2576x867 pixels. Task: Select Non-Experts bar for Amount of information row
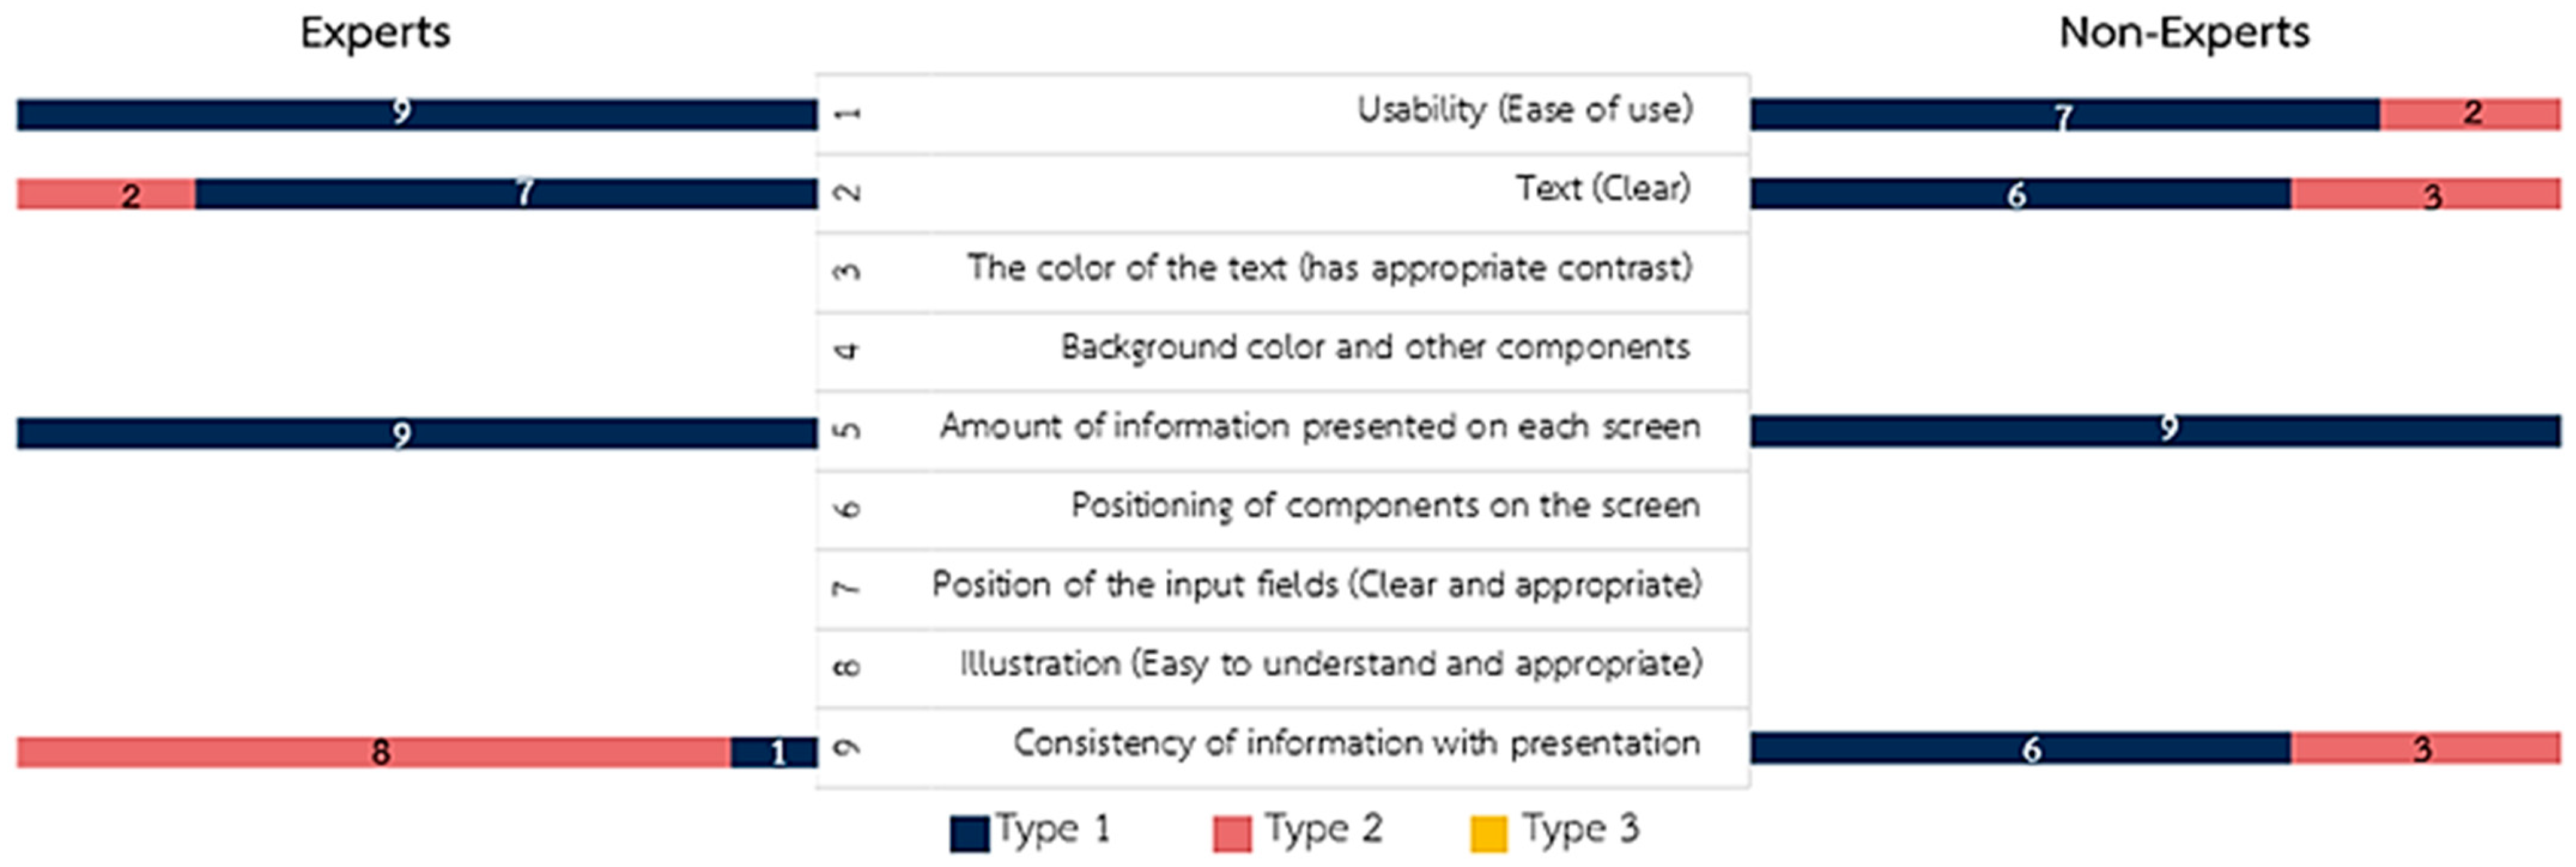click(2155, 430)
